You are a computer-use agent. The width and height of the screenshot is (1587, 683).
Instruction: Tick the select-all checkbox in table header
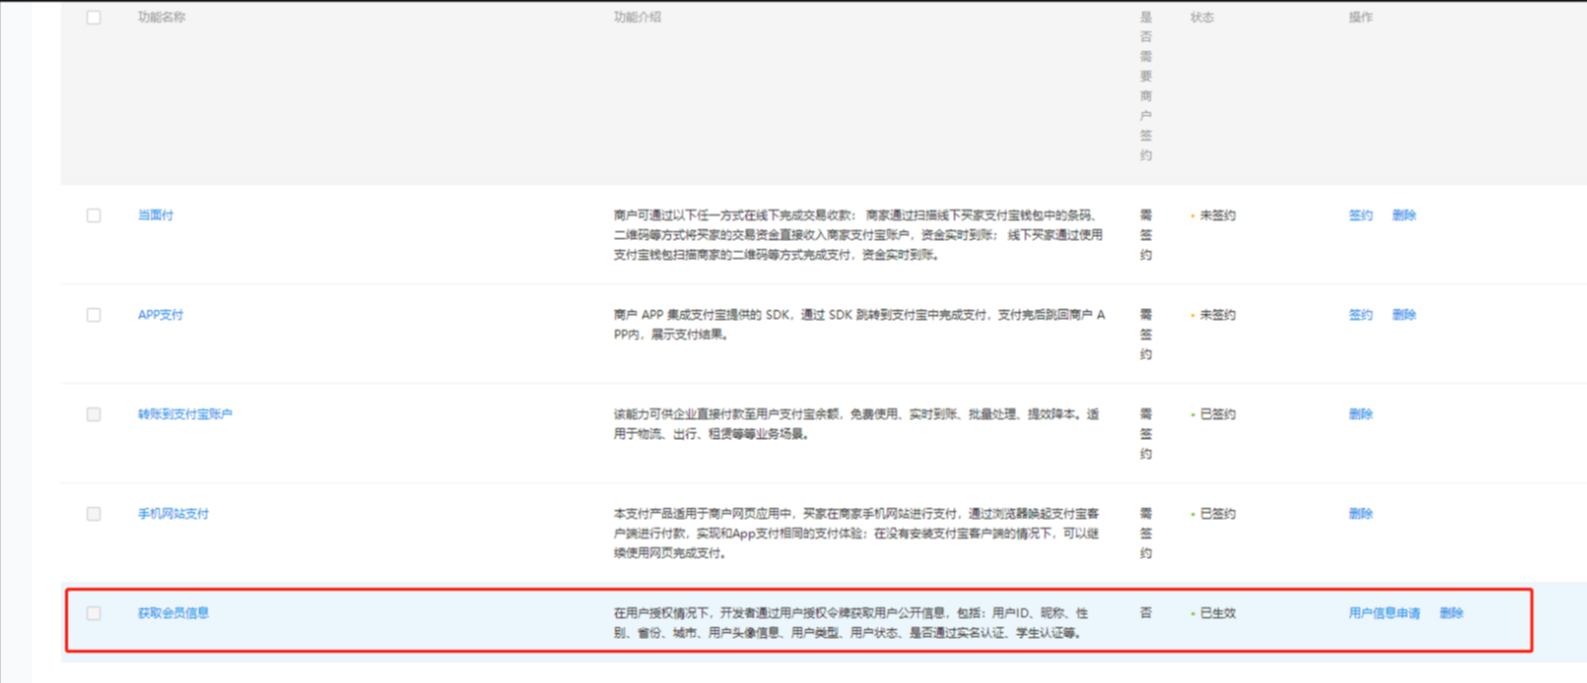click(x=94, y=17)
